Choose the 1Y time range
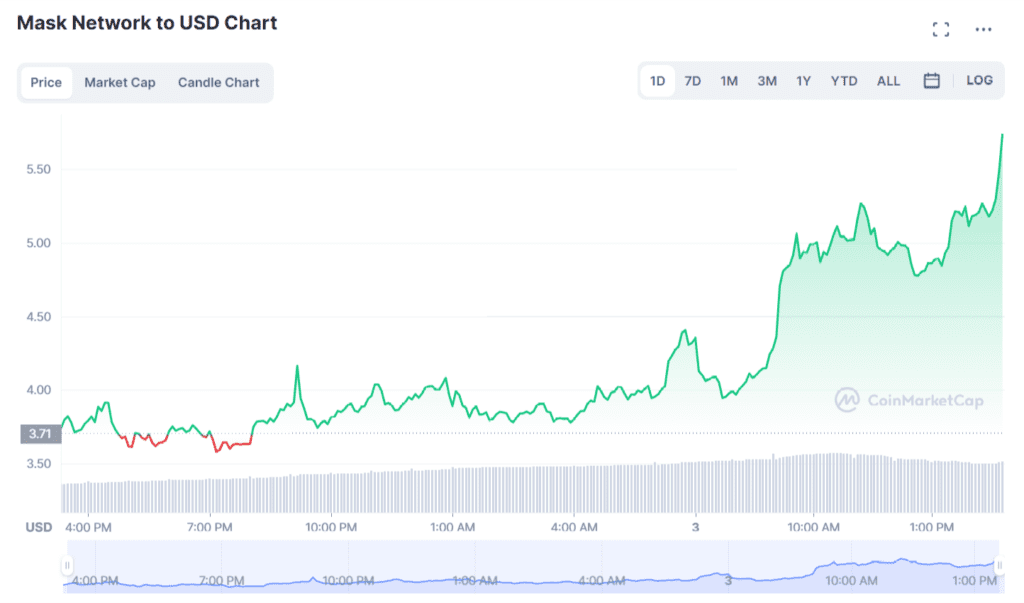1024x603 pixels. (803, 81)
